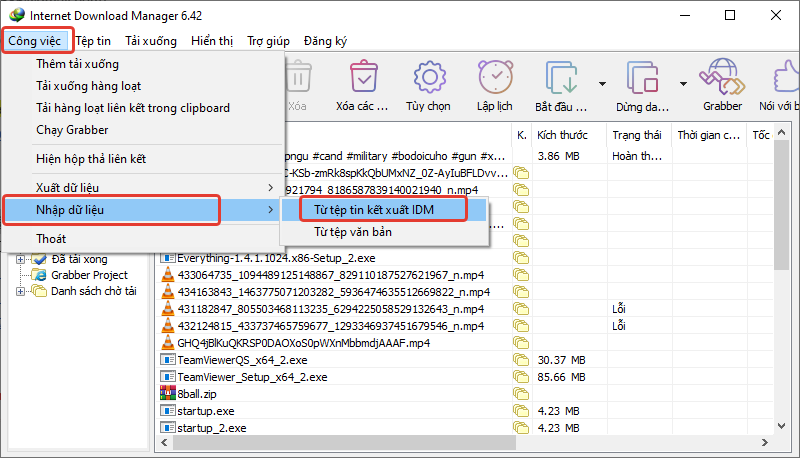Click WinRAR icon beside 8ball.zip

167,393
